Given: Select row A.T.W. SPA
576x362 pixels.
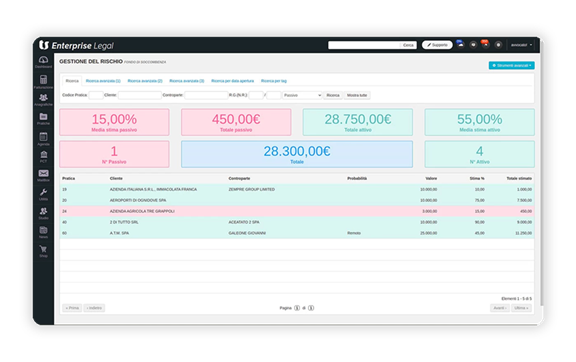Looking at the screenshot, I should click(x=297, y=233).
